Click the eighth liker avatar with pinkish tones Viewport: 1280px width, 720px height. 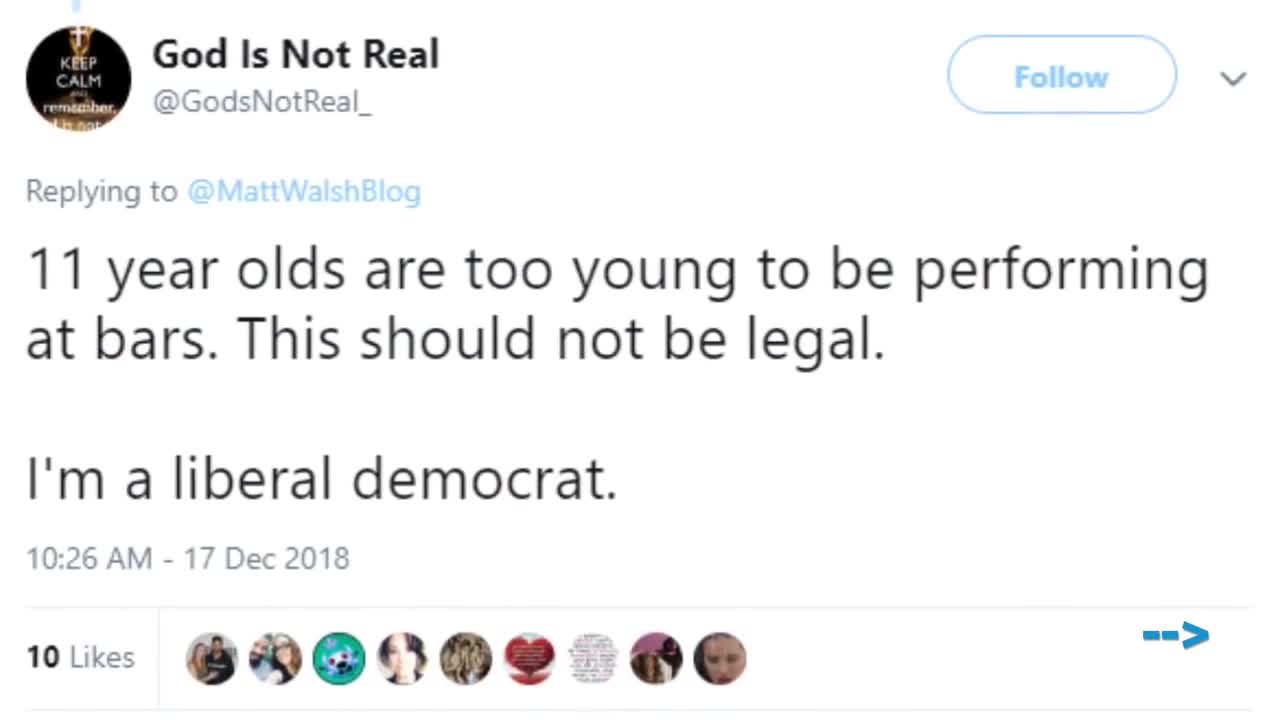coord(656,659)
